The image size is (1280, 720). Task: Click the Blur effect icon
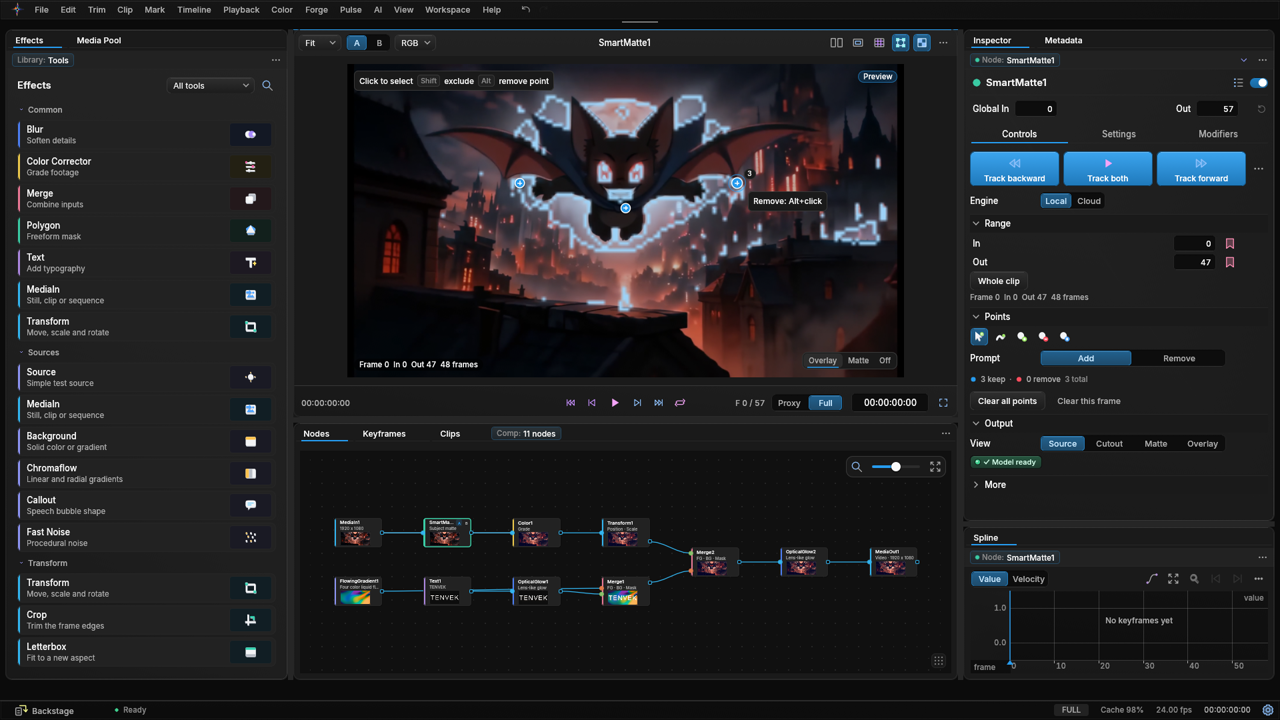point(250,134)
